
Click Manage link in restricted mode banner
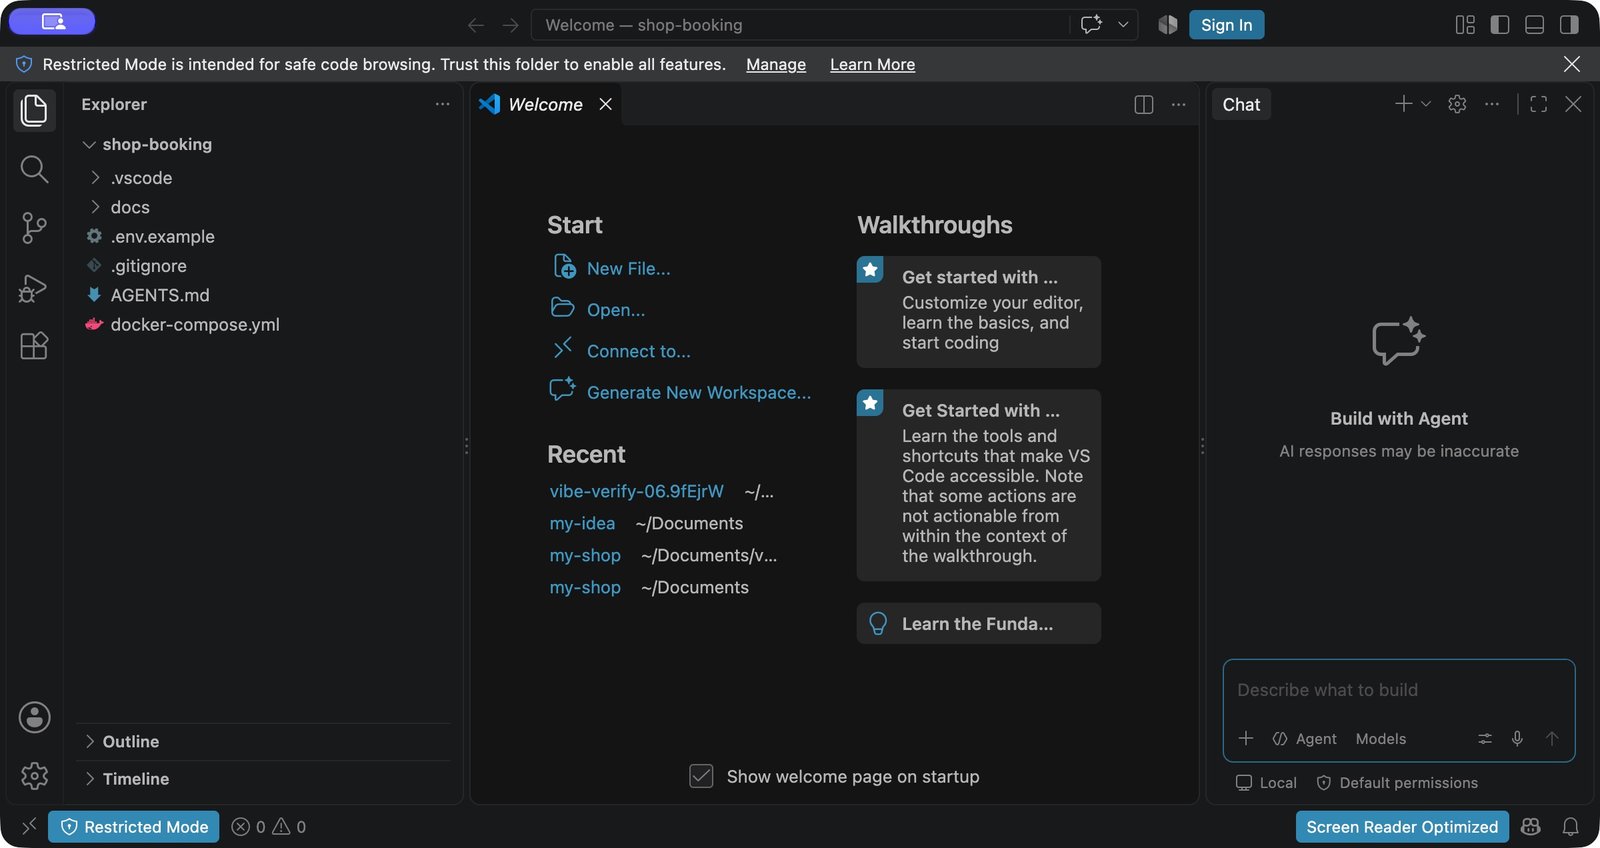point(776,64)
